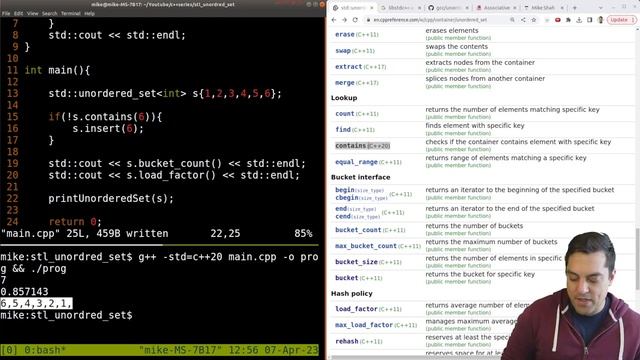Image resolution: width=640 pixels, height=360 pixels.
Task: Reload the cppreference page
Action: tap(355, 20)
